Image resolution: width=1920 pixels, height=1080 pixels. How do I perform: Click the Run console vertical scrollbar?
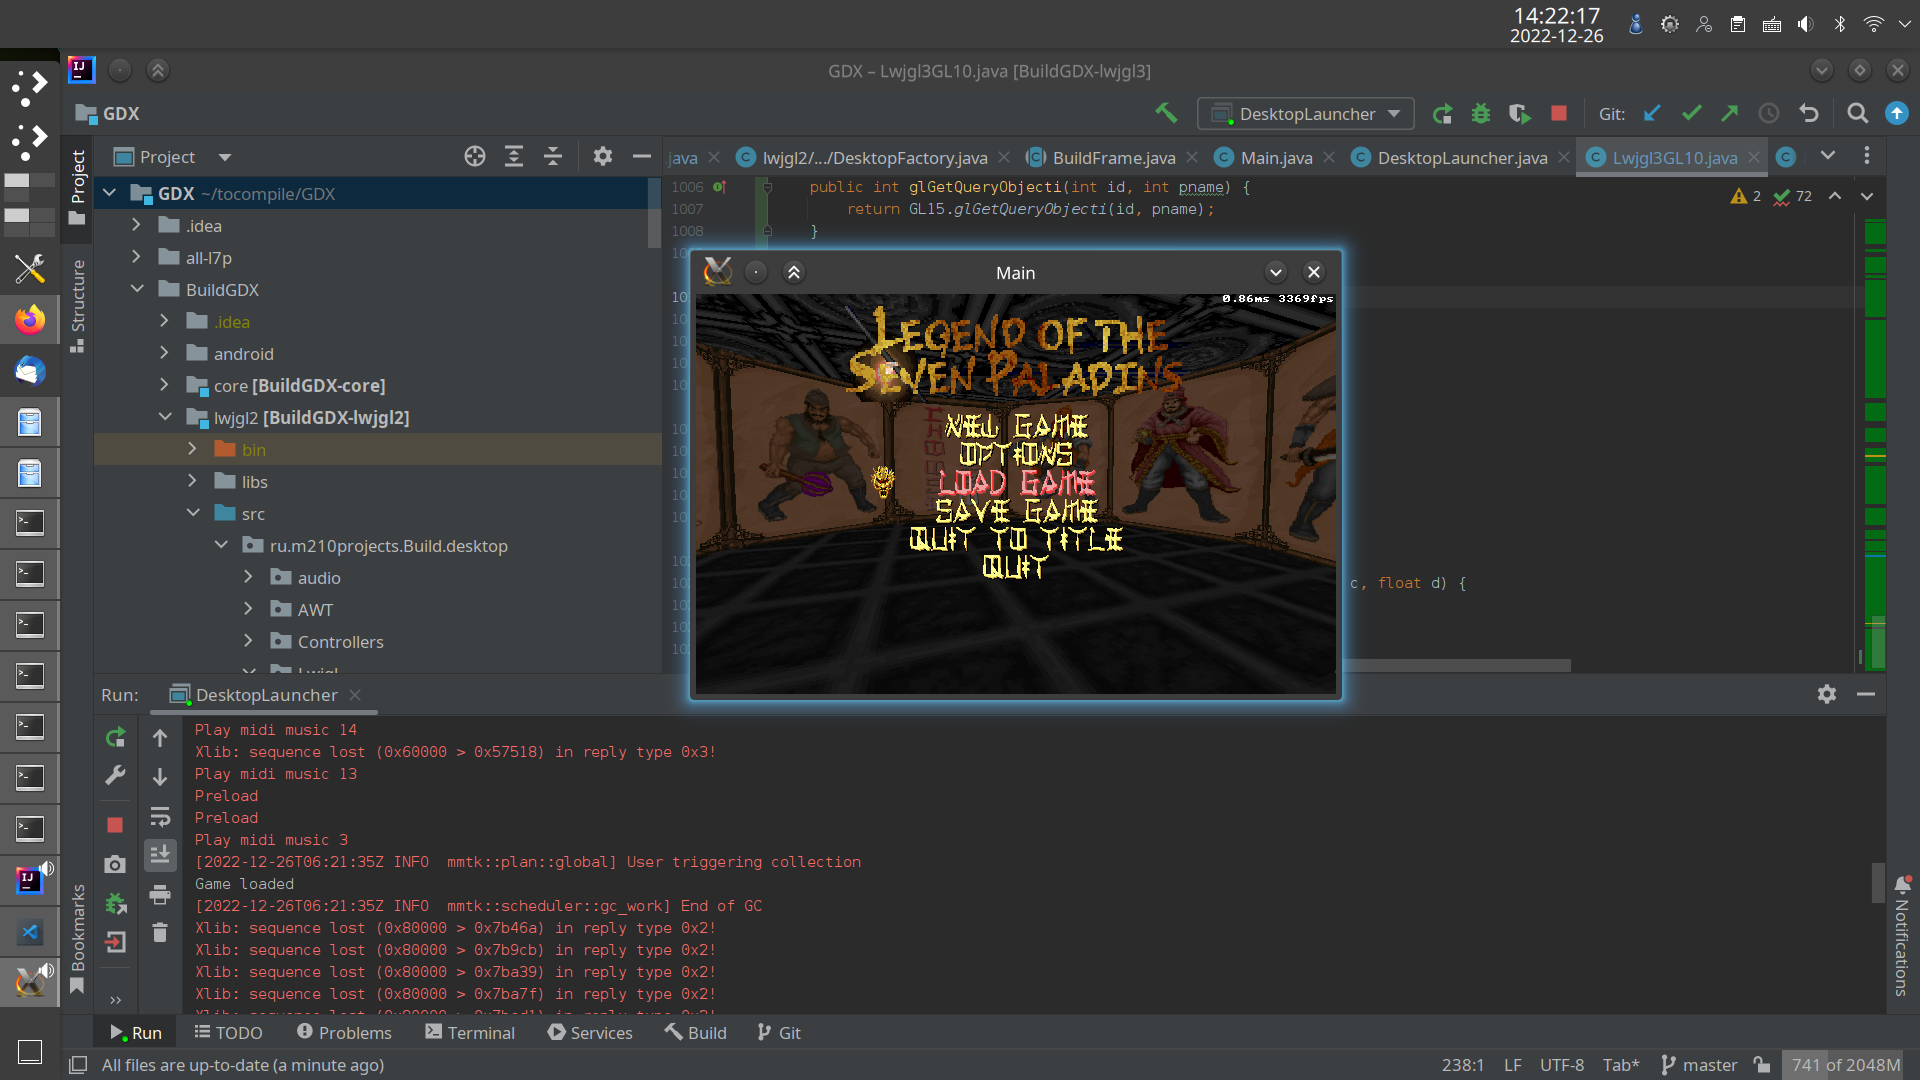tap(1878, 883)
